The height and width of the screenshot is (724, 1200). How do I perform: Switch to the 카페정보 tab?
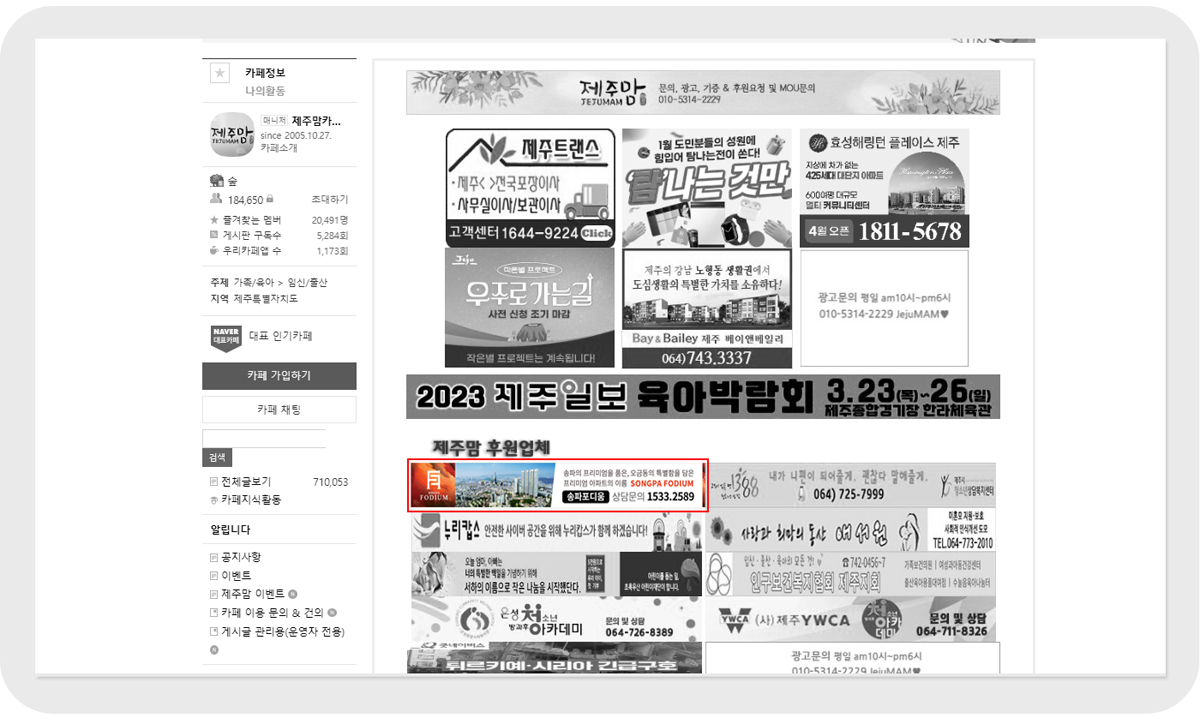265,73
